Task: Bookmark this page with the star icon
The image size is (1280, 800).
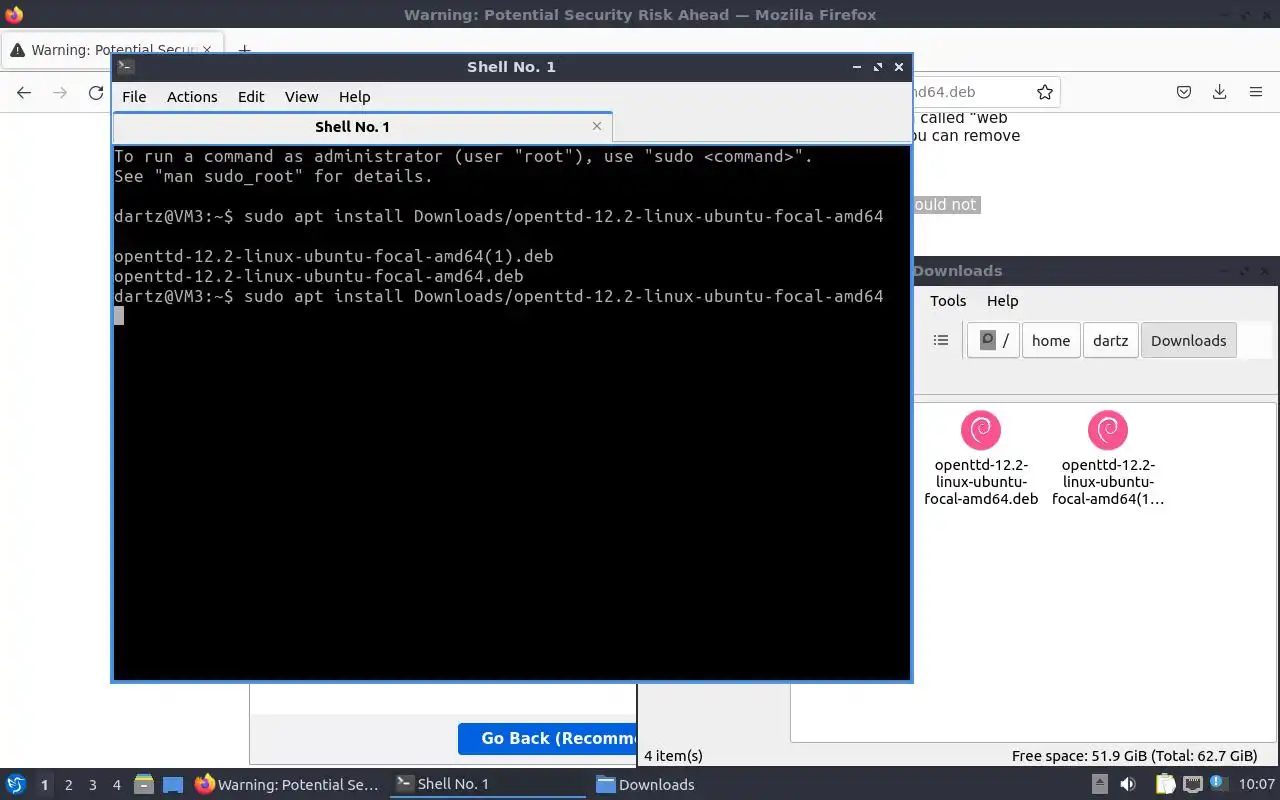Action: (1045, 92)
